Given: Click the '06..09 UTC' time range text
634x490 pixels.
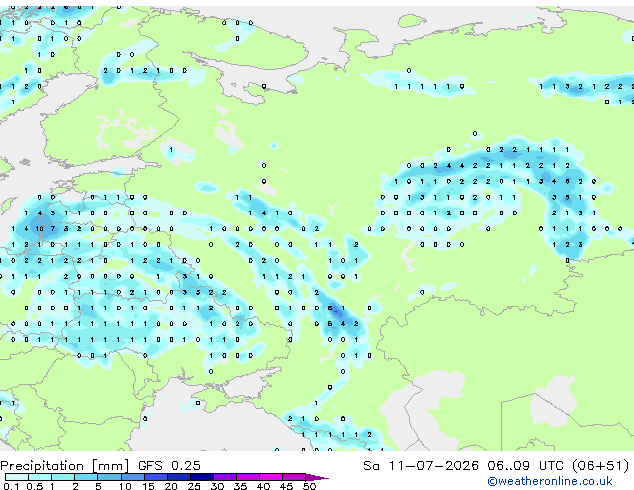Looking at the screenshot, I should 525,466.
